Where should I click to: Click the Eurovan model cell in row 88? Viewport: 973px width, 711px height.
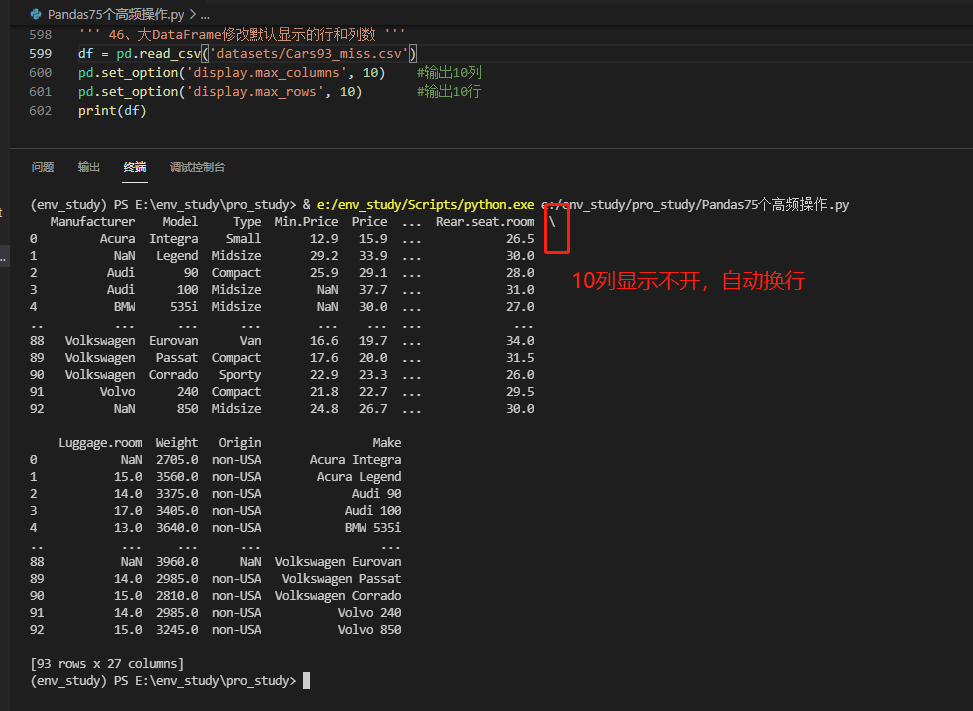click(173, 341)
